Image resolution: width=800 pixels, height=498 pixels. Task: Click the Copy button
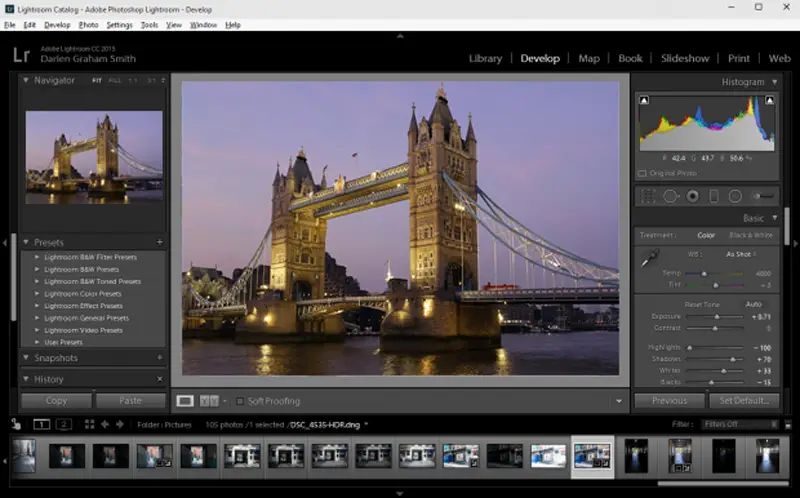[56, 401]
